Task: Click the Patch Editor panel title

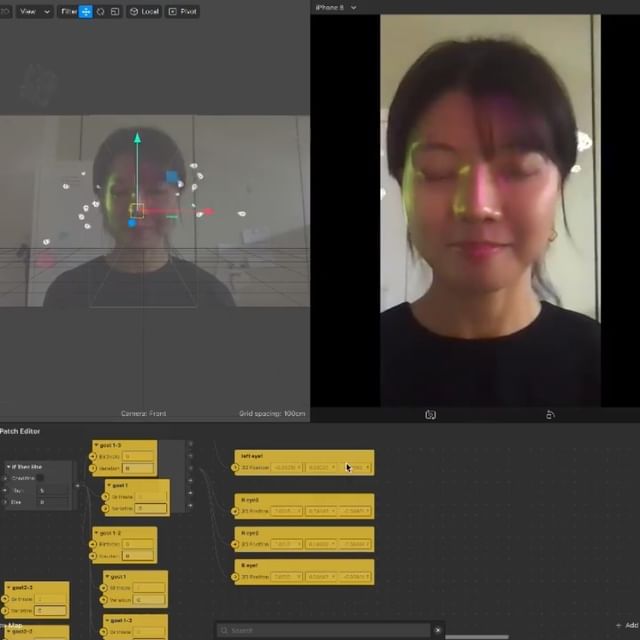Action: tap(20, 431)
